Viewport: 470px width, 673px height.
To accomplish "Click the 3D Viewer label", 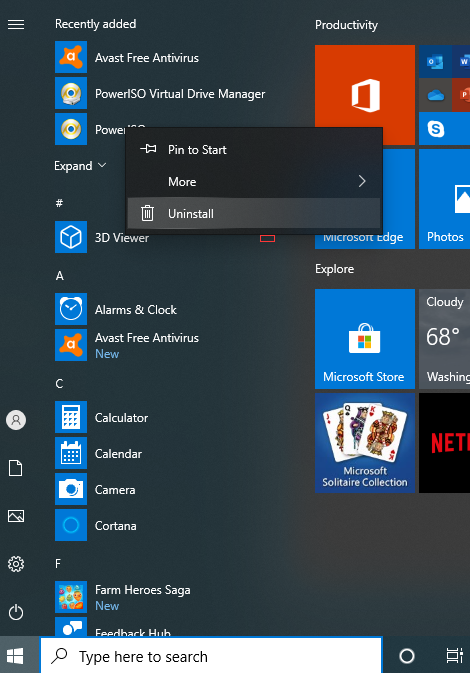I will 122,237.
